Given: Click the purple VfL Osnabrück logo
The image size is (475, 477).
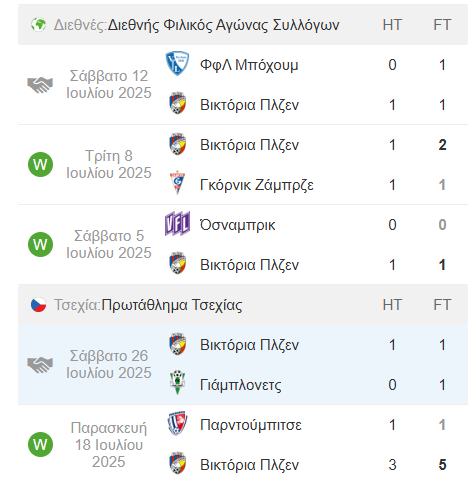Looking at the screenshot, I should click(177, 223).
